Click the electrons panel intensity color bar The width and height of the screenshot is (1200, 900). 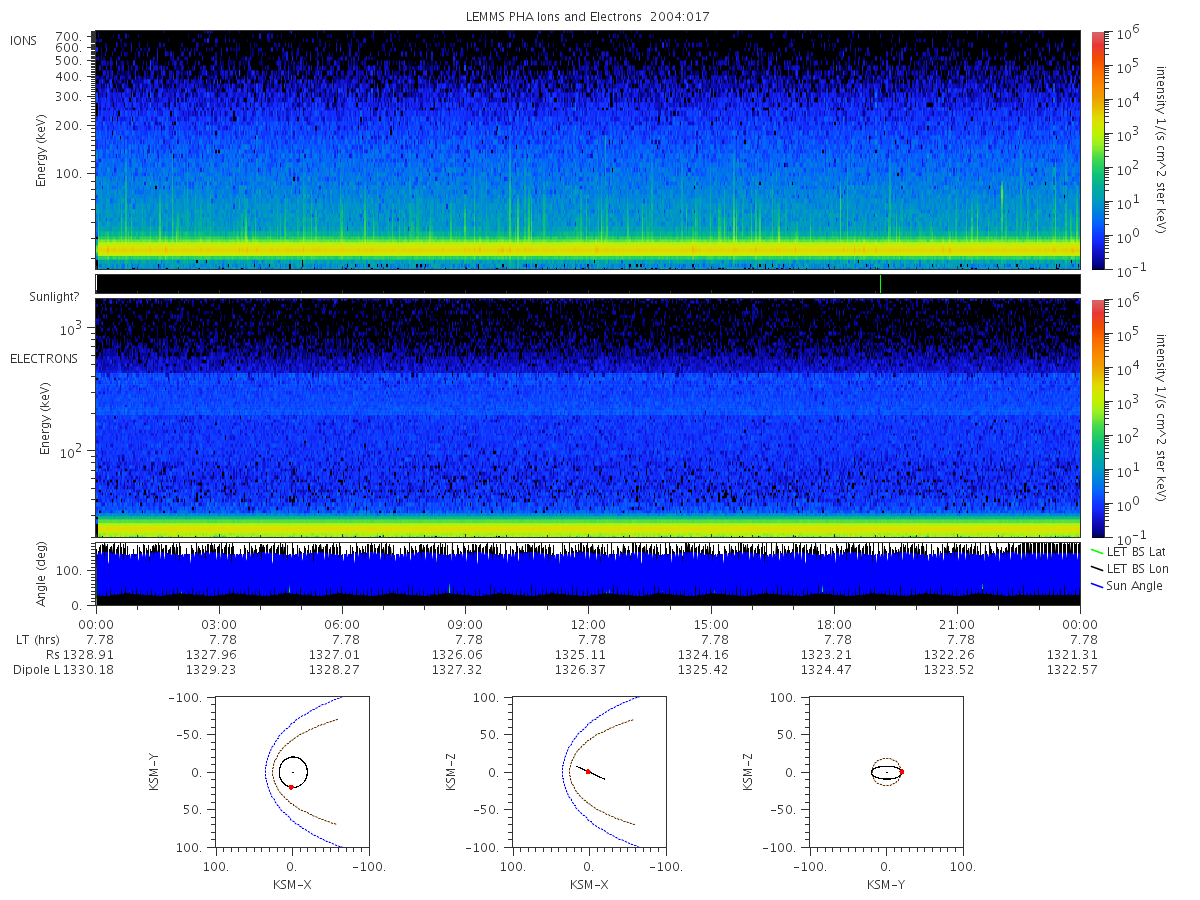[1097, 418]
